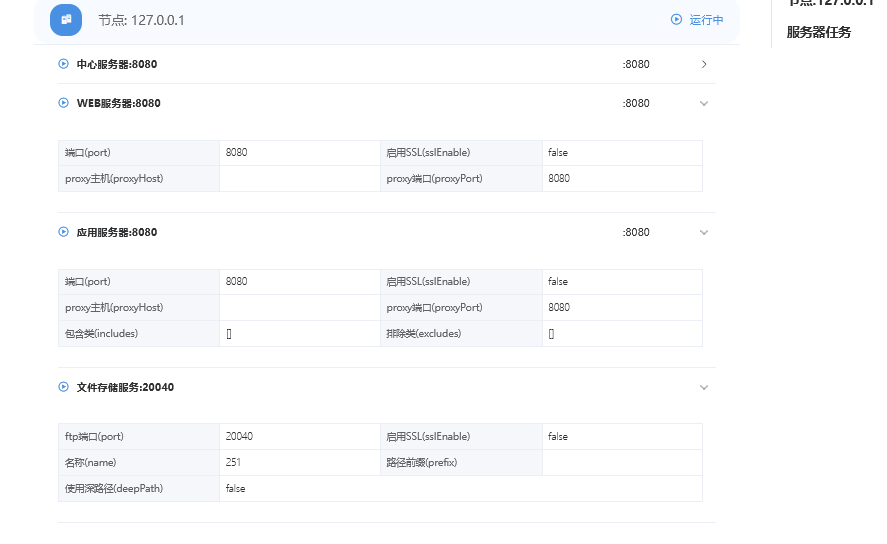Screen dimensions: 887x544
Task: Click the play icon beside 中心服务器:8080
Action: tap(64, 64)
